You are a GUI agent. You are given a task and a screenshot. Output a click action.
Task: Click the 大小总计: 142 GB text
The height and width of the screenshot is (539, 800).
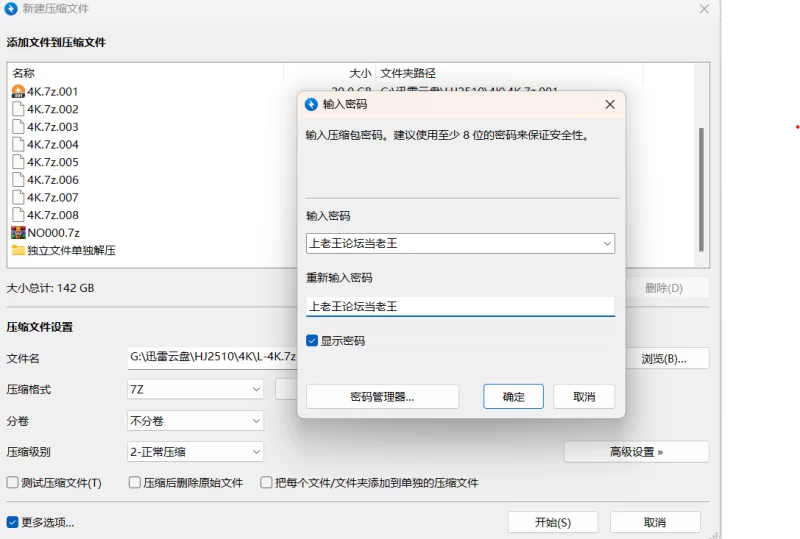coord(50,288)
